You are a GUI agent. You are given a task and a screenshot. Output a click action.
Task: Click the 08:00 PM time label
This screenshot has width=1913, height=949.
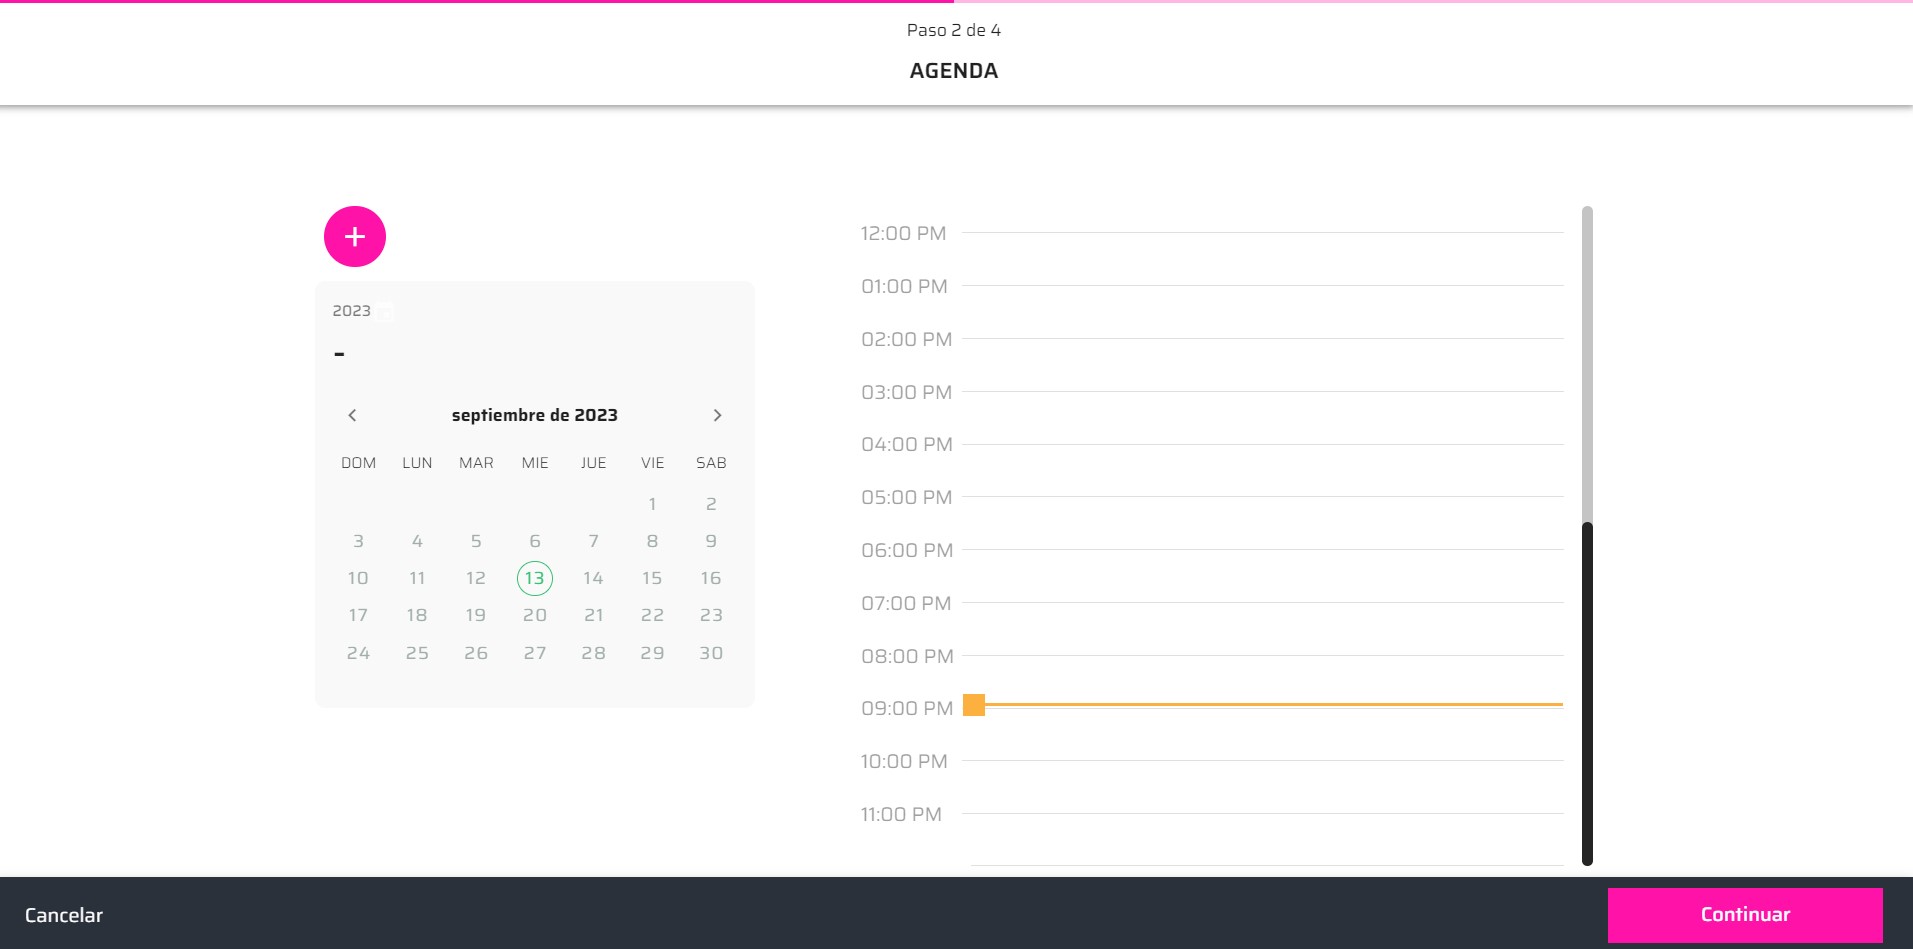click(x=906, y=656)
